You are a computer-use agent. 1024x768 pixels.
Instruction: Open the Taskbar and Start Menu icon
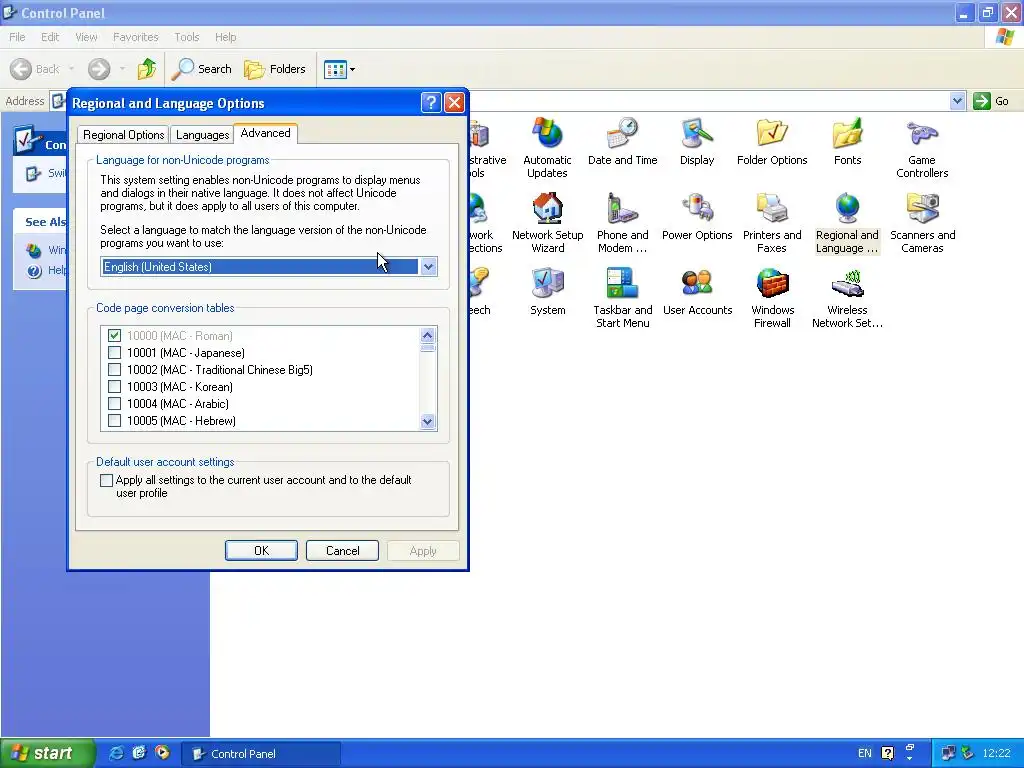click(622, 297)
